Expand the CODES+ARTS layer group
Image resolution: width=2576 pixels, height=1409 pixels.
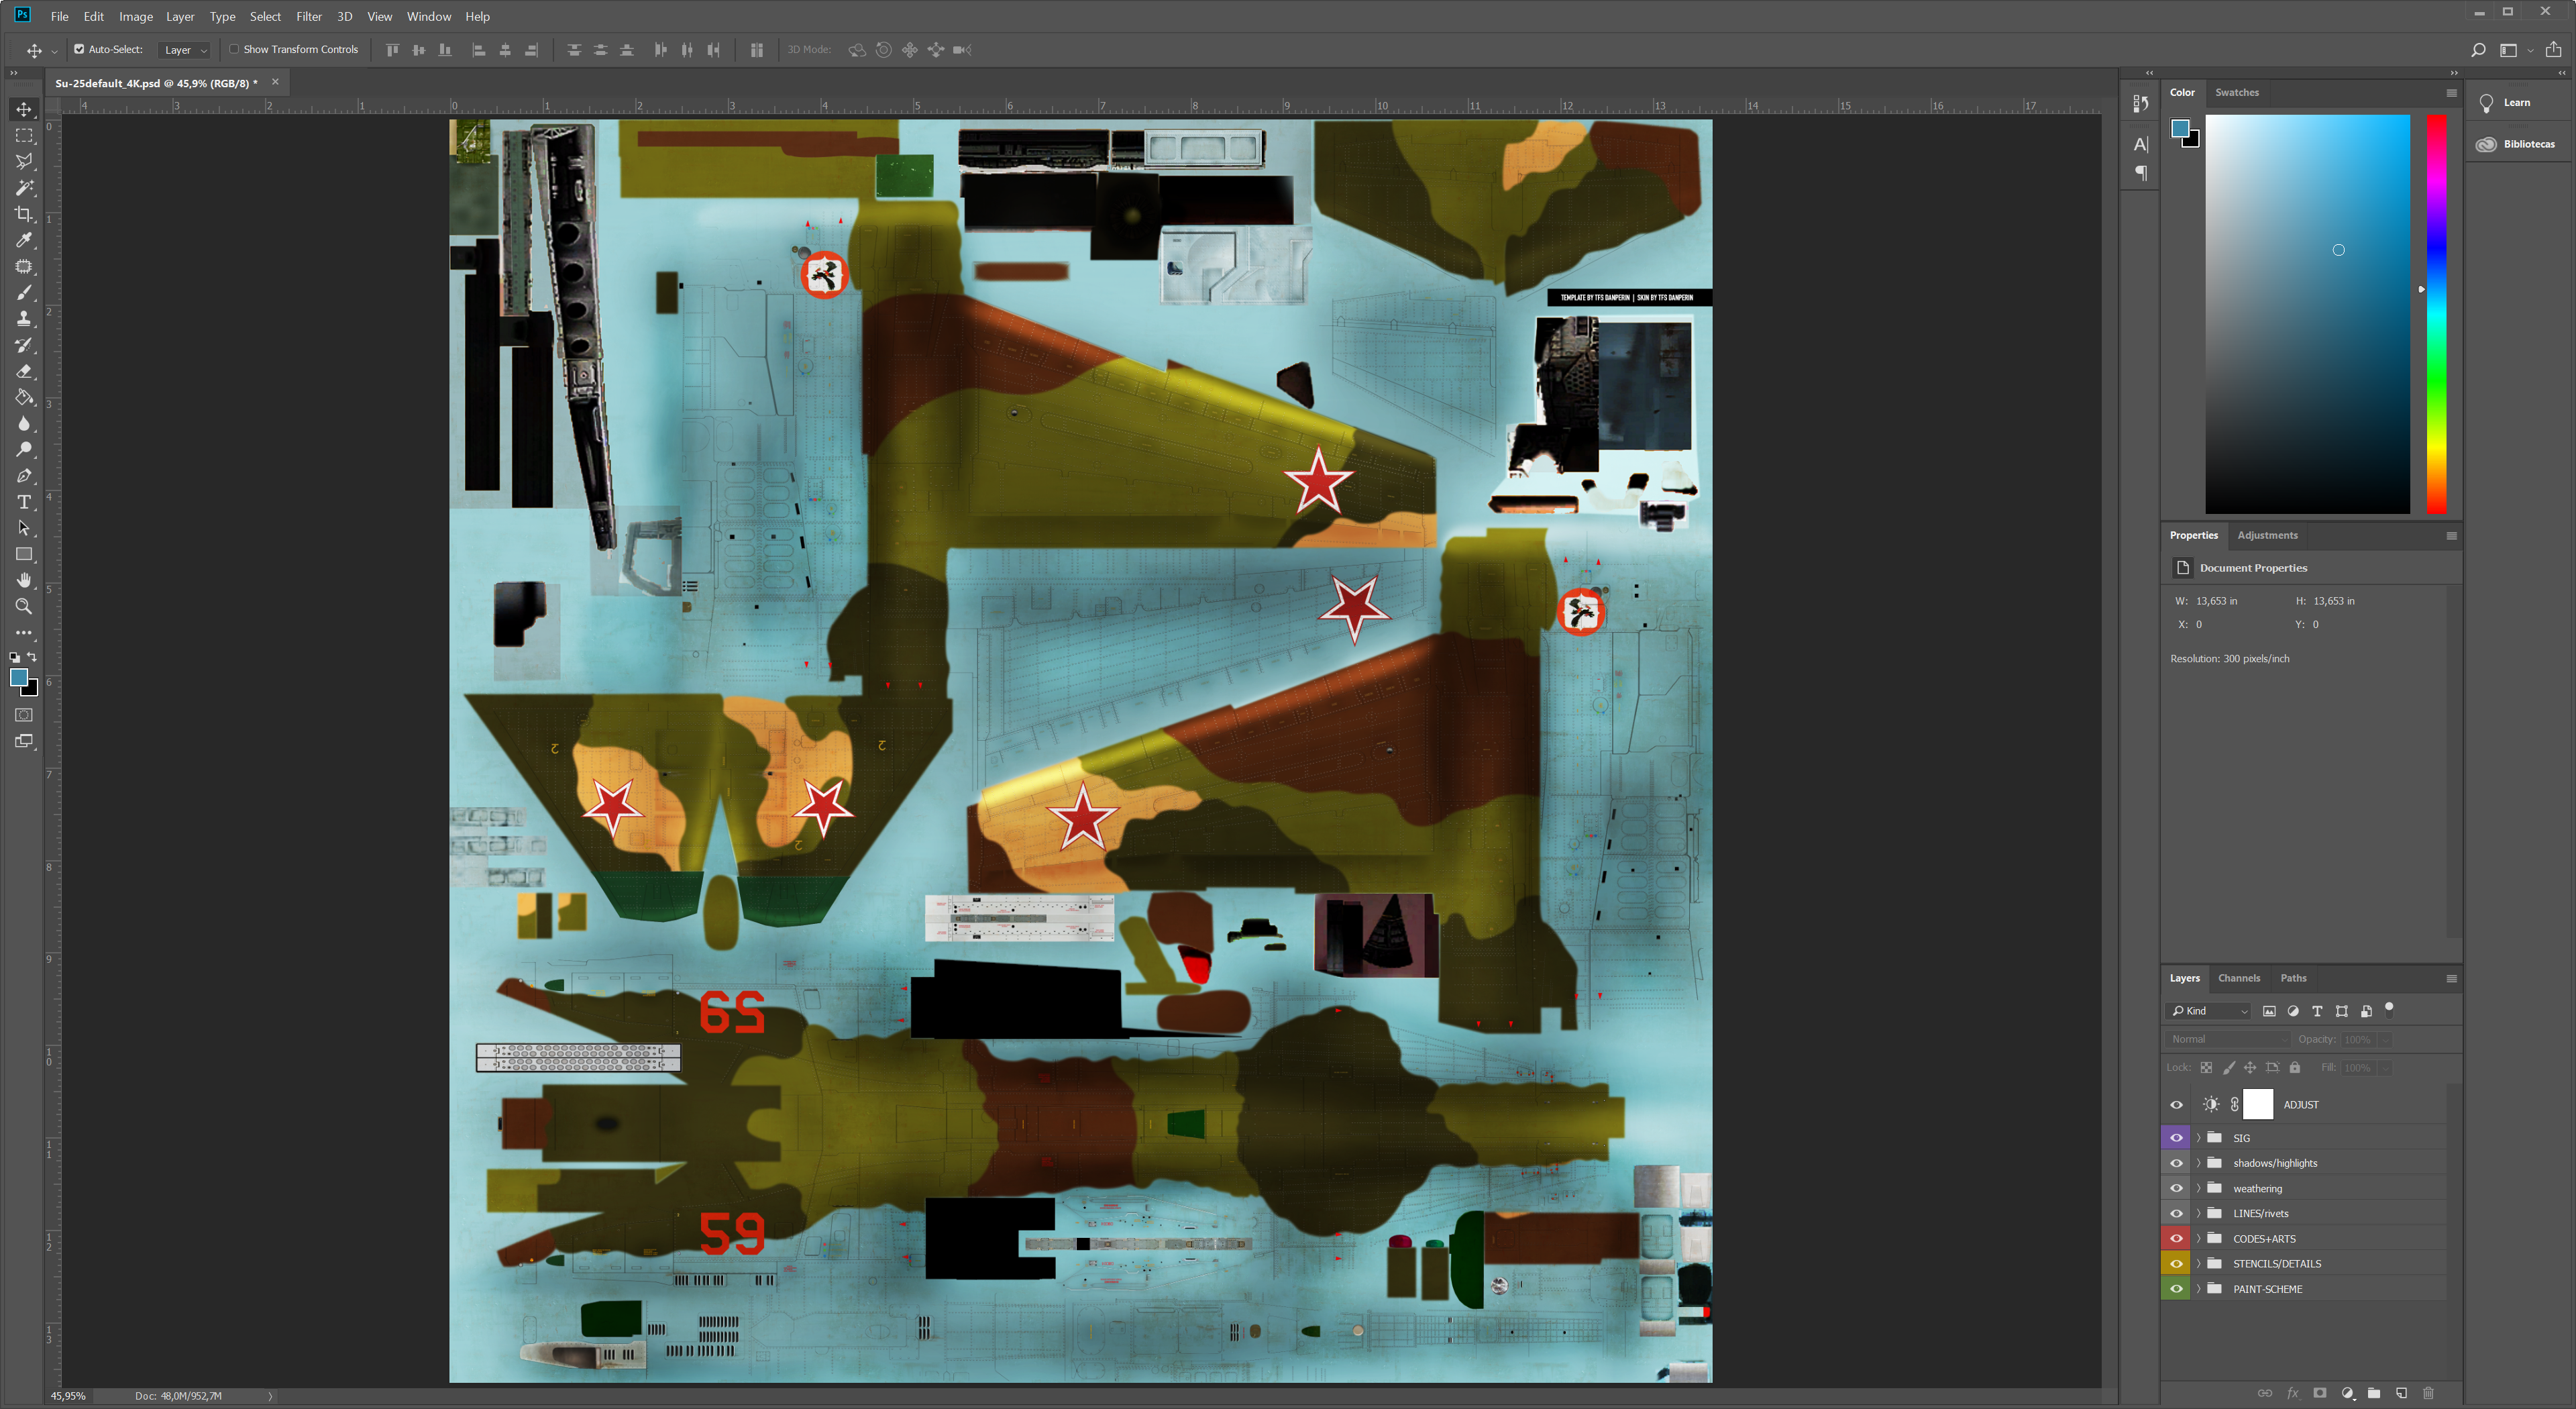point(2198,1239)
